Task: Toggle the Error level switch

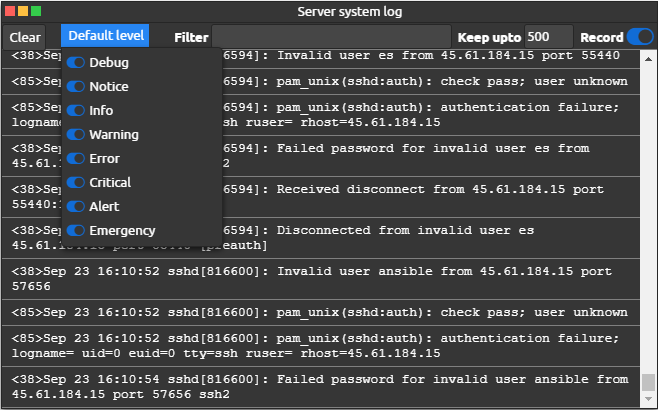Action: point(76,159)
